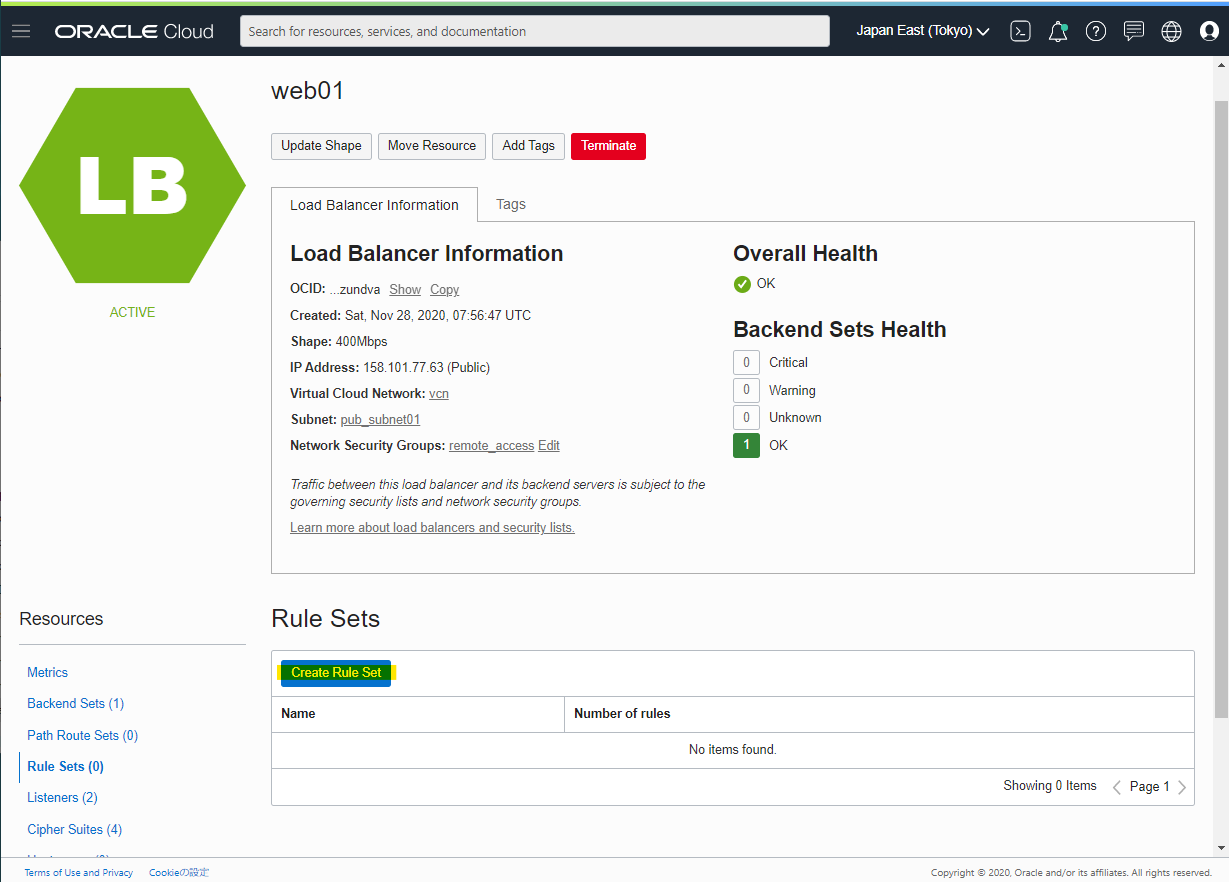The width and height of the screenshot is (1229, 882).
Task: Click the Shape 400Mbps value
Action: [x=361, y=342]
